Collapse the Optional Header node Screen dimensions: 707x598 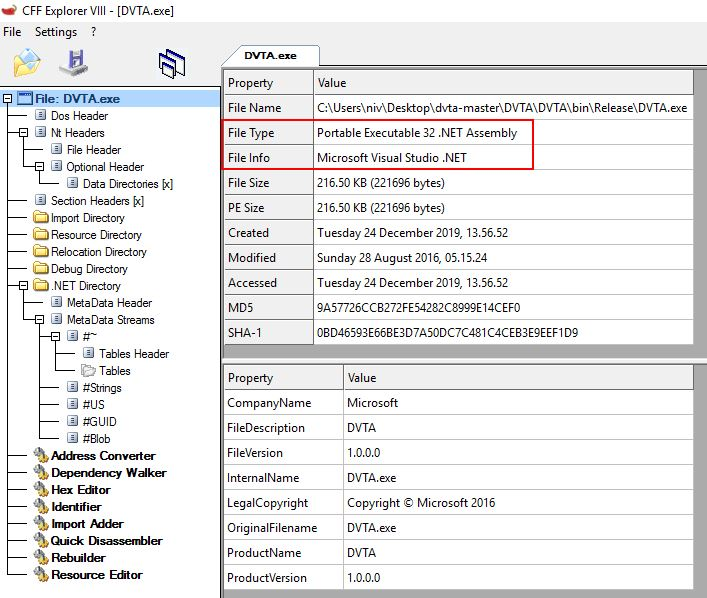click(40, 167)
